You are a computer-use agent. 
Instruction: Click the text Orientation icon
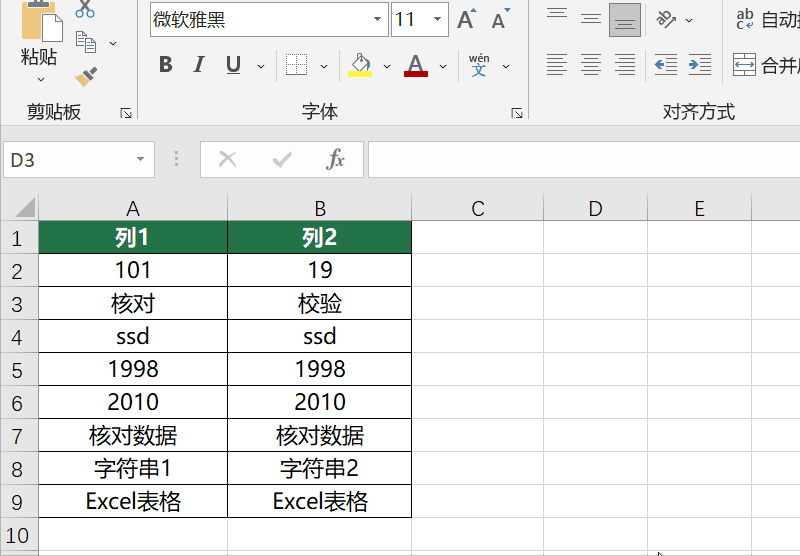pyautogui.click(x=668, y=19)
